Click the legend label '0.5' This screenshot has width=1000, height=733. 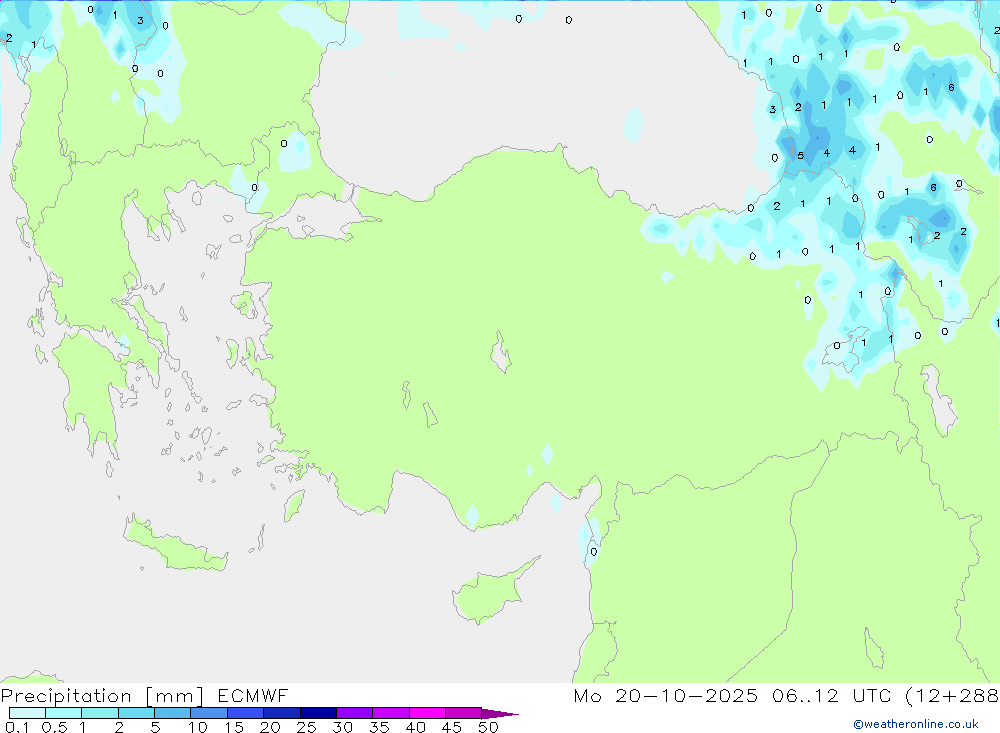(x=55, y=727)
